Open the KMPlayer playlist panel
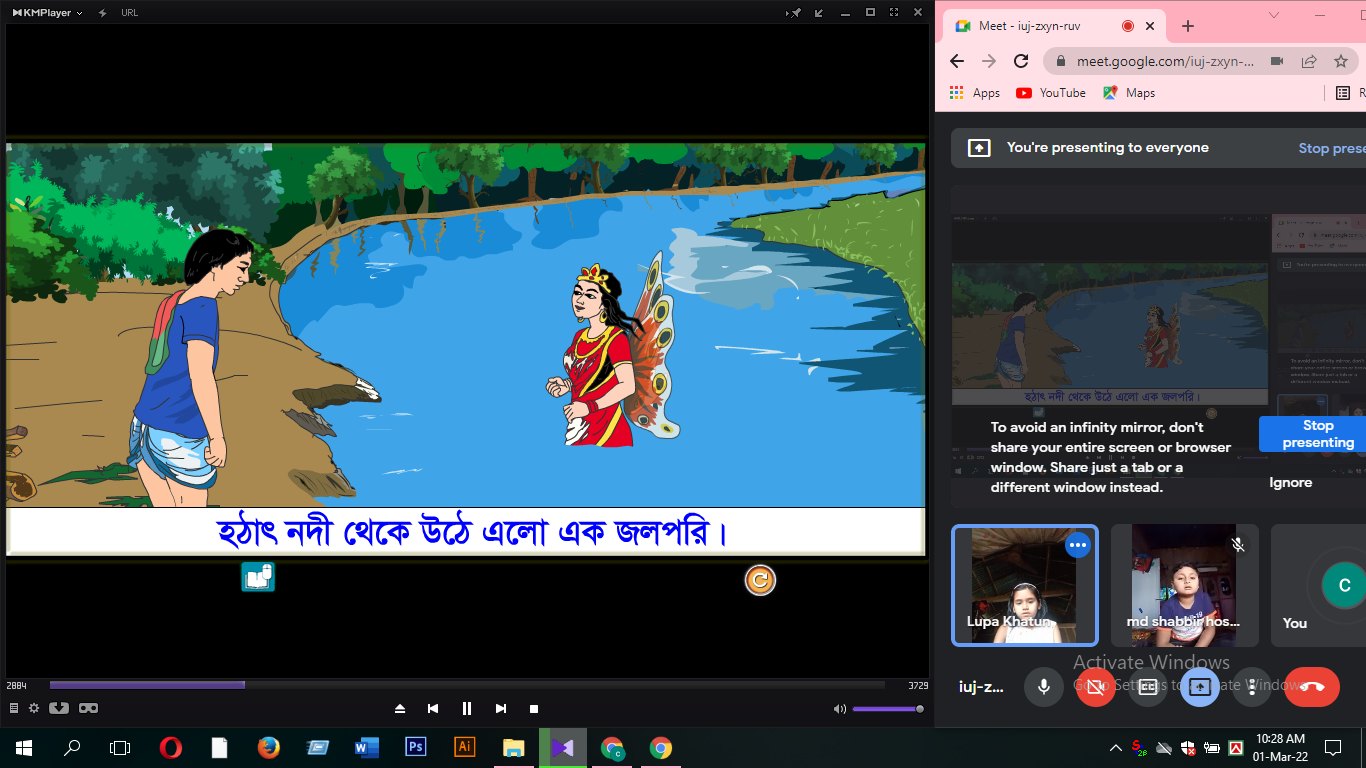1366x768 pixels. 14,708
